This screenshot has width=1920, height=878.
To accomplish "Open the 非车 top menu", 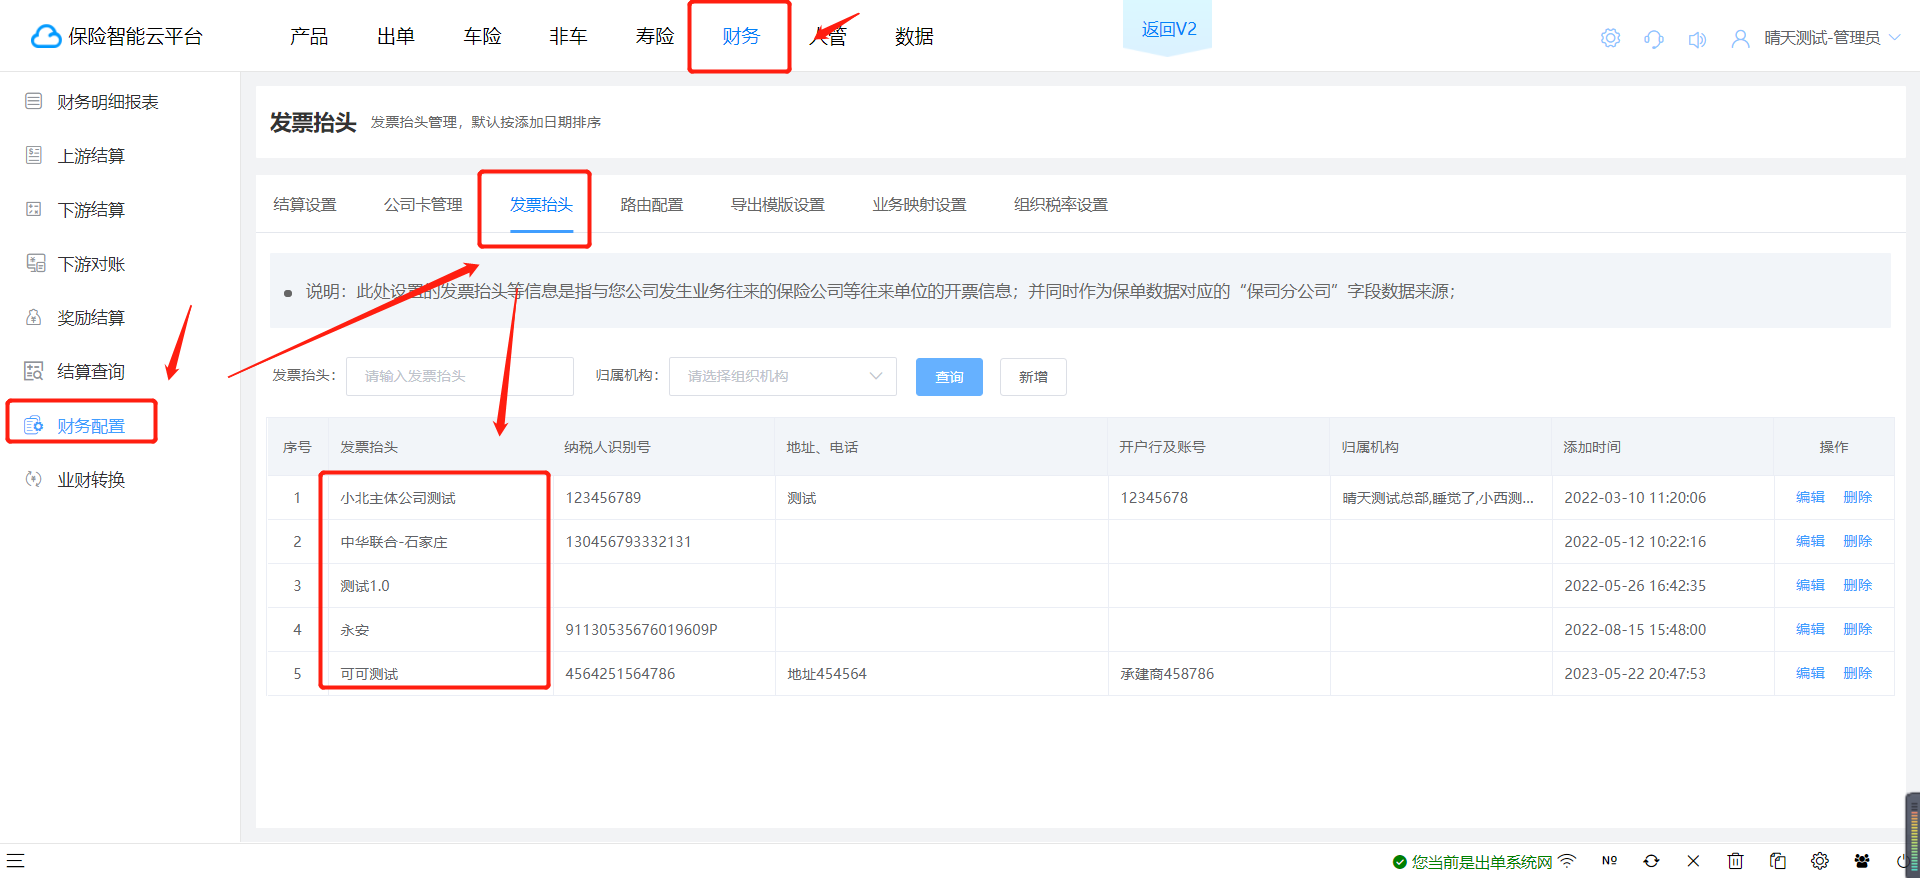I will 568,37.
